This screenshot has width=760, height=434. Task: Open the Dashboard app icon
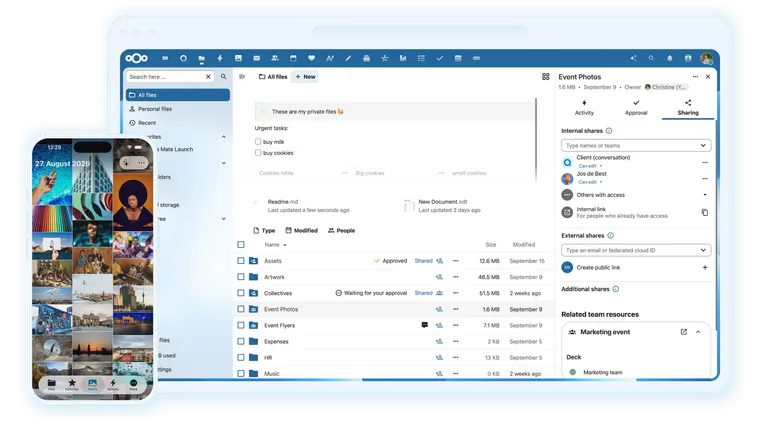[165, 58]
